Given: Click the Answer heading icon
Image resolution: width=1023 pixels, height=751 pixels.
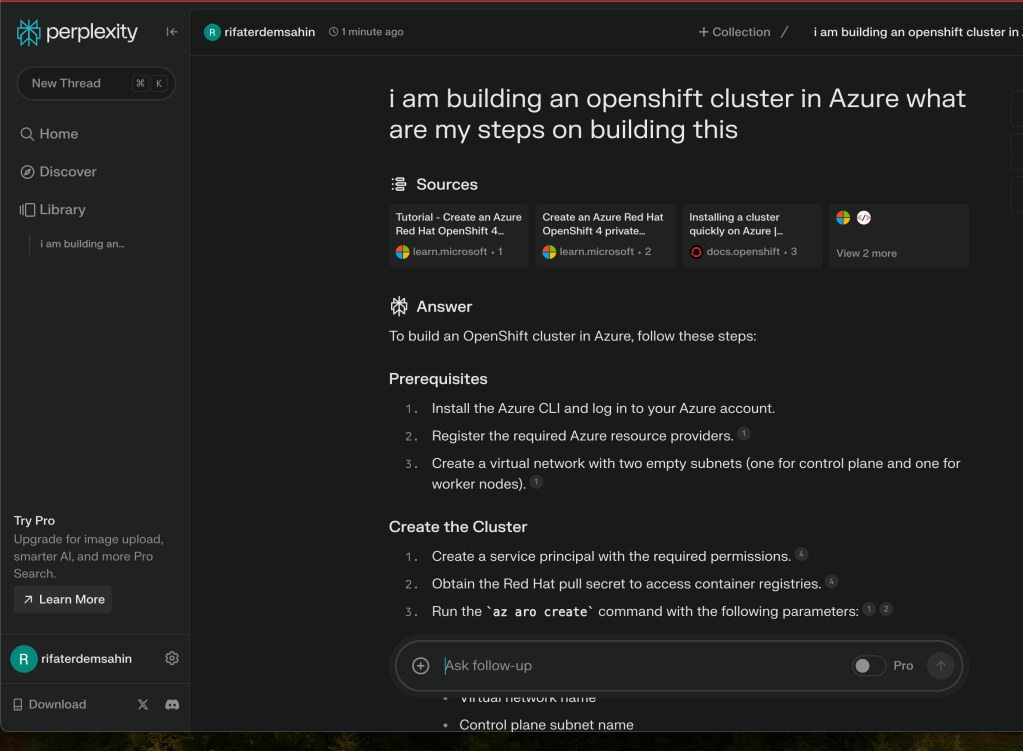Looking at the screenshot, I should pos(399,306).
